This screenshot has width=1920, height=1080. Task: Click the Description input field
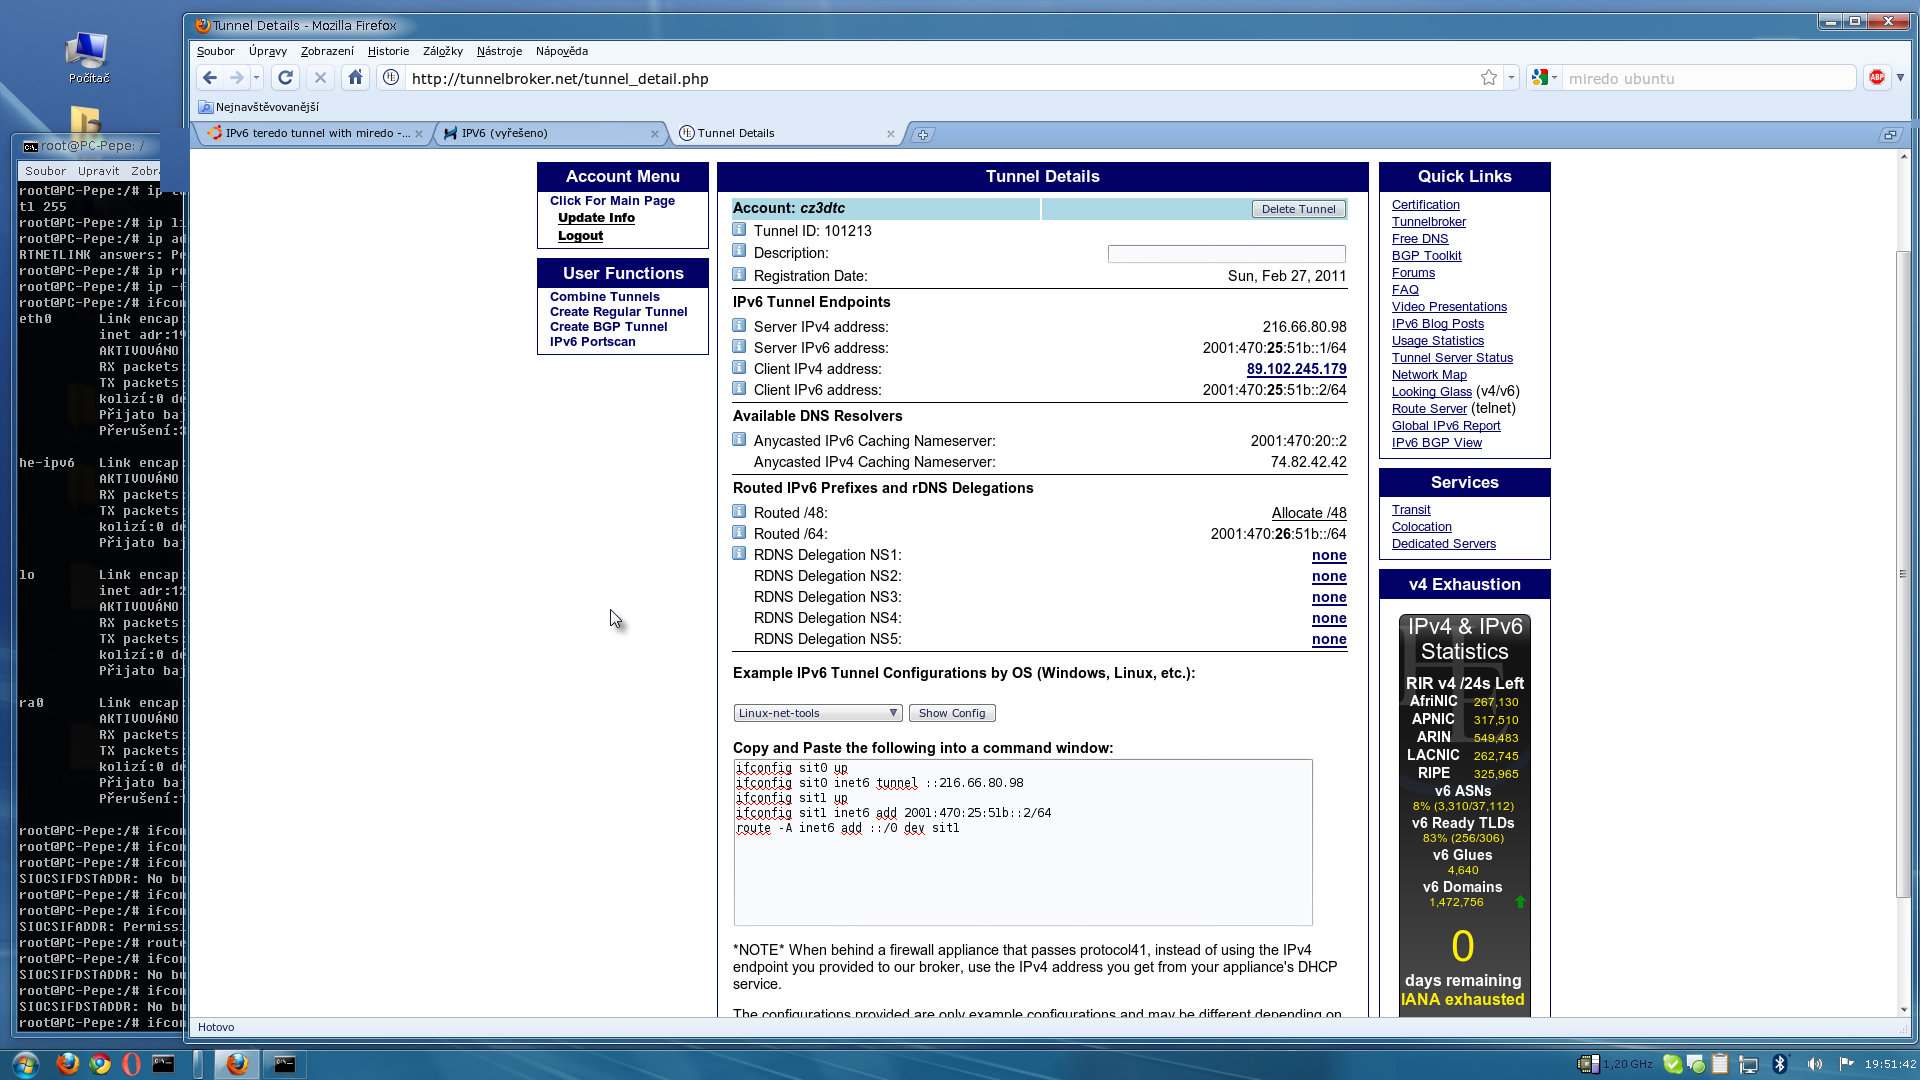pos(1226,254)
